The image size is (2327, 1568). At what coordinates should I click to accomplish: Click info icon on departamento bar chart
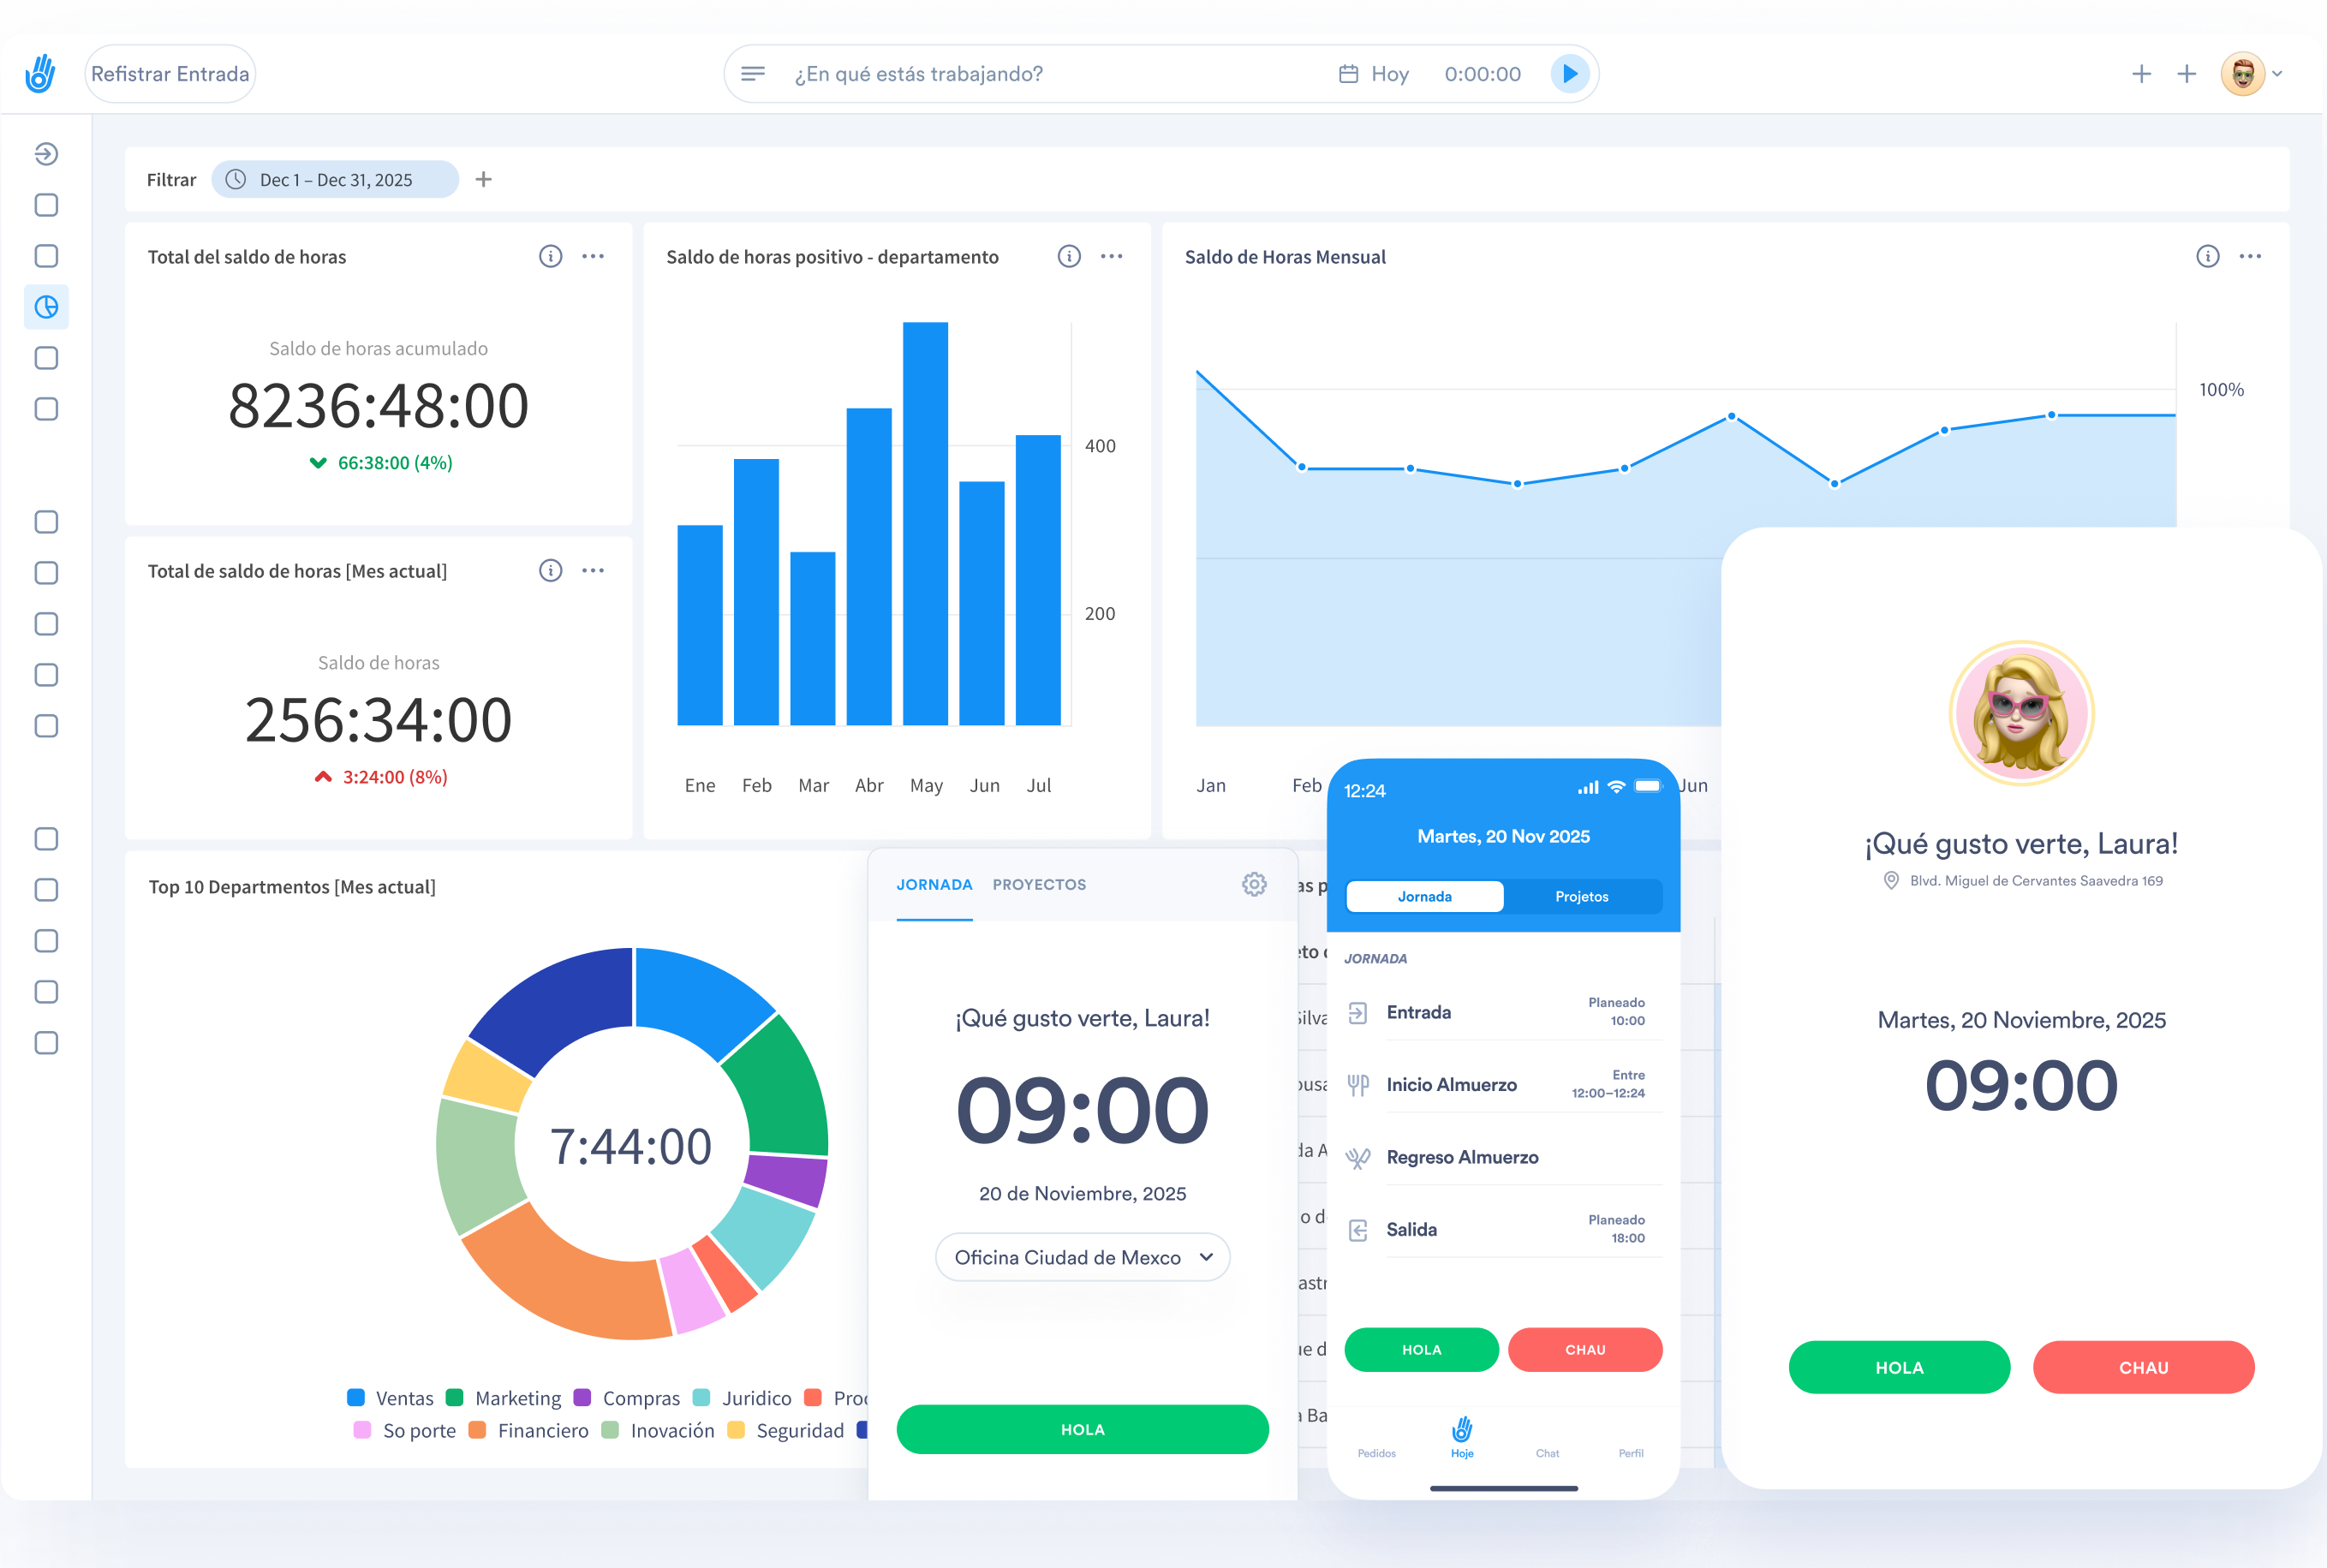1069,256
